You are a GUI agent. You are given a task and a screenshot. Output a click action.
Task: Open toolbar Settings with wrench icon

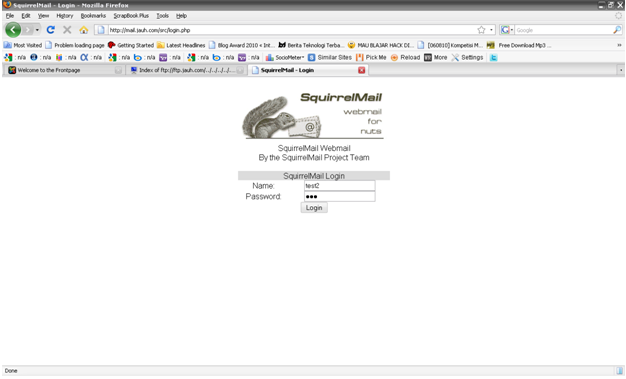467,58
